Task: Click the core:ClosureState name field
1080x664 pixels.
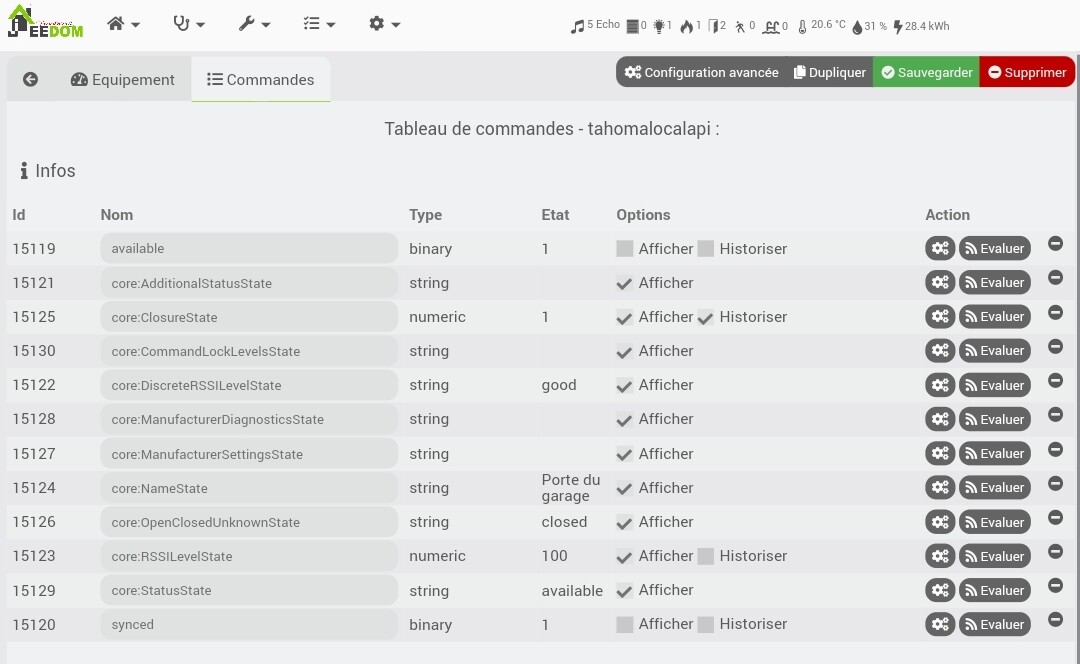Action: point(249,317)
